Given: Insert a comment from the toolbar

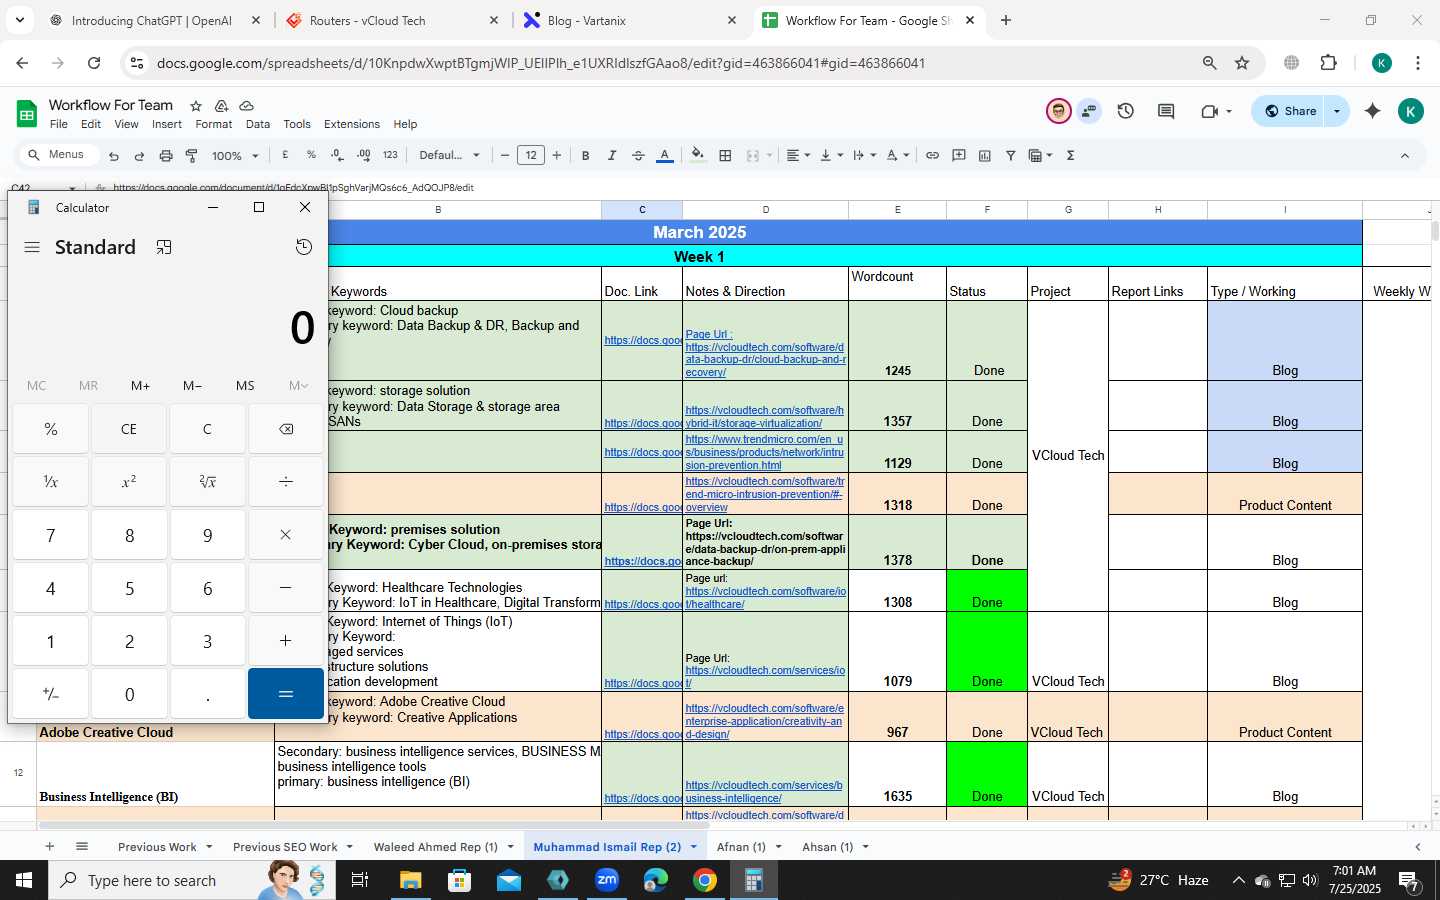Looking at the screenshot, I should 959,155.
